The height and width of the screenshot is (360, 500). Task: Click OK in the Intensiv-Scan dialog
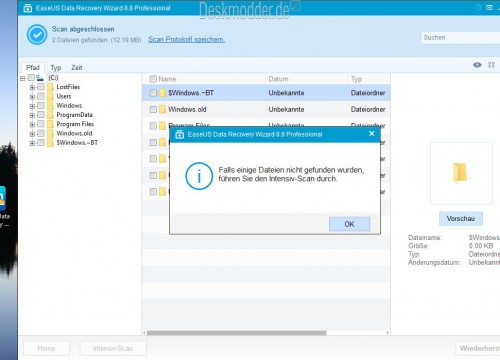coord(349,224)
